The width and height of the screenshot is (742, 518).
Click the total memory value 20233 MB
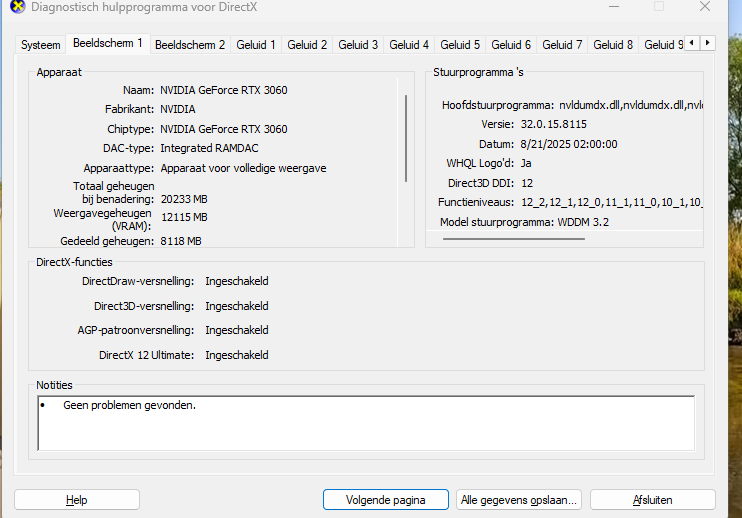(184, 199)
